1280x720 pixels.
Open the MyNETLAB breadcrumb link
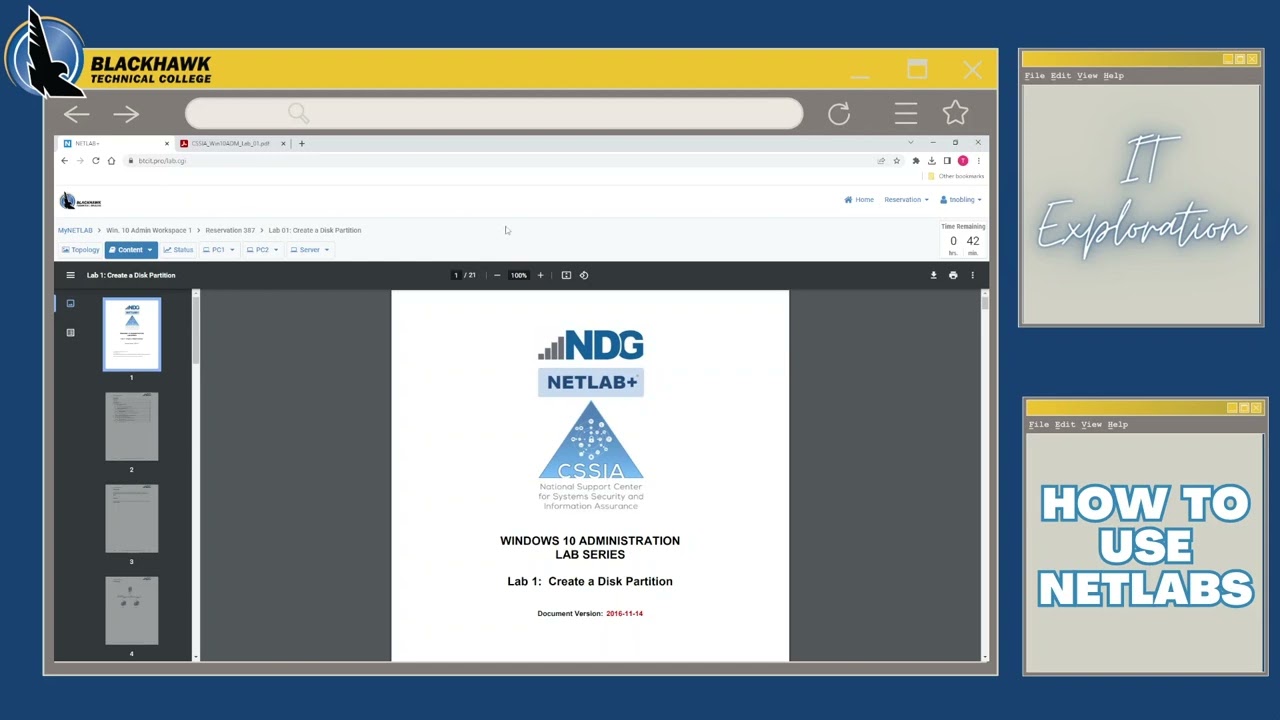click(x=75, y=230)
